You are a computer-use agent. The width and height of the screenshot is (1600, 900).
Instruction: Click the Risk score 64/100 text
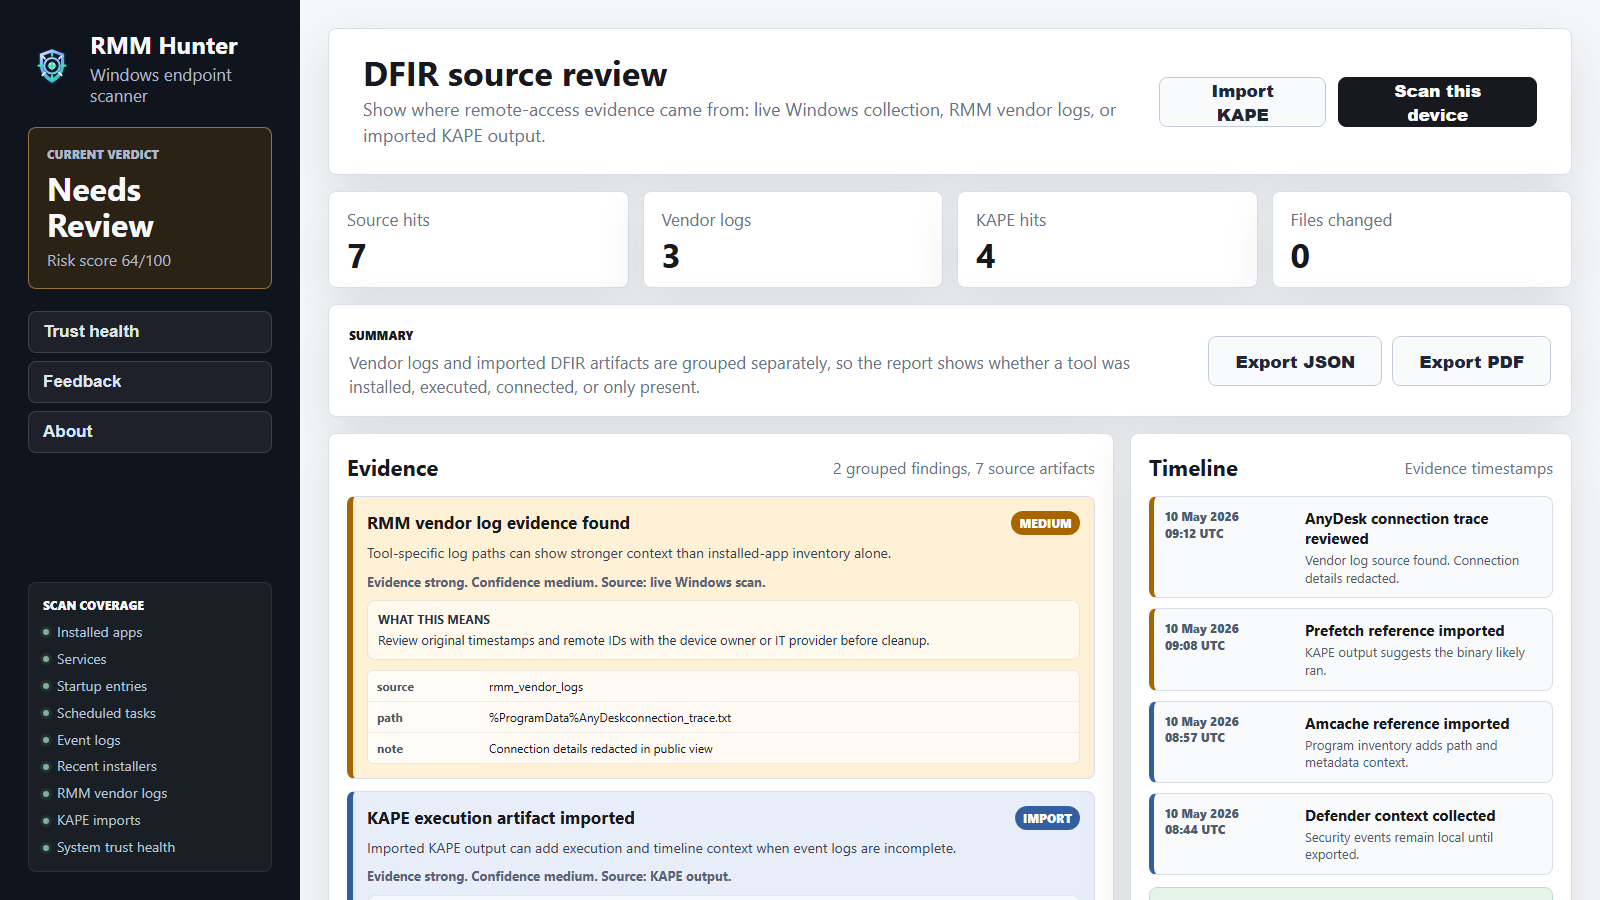(109, 260)
